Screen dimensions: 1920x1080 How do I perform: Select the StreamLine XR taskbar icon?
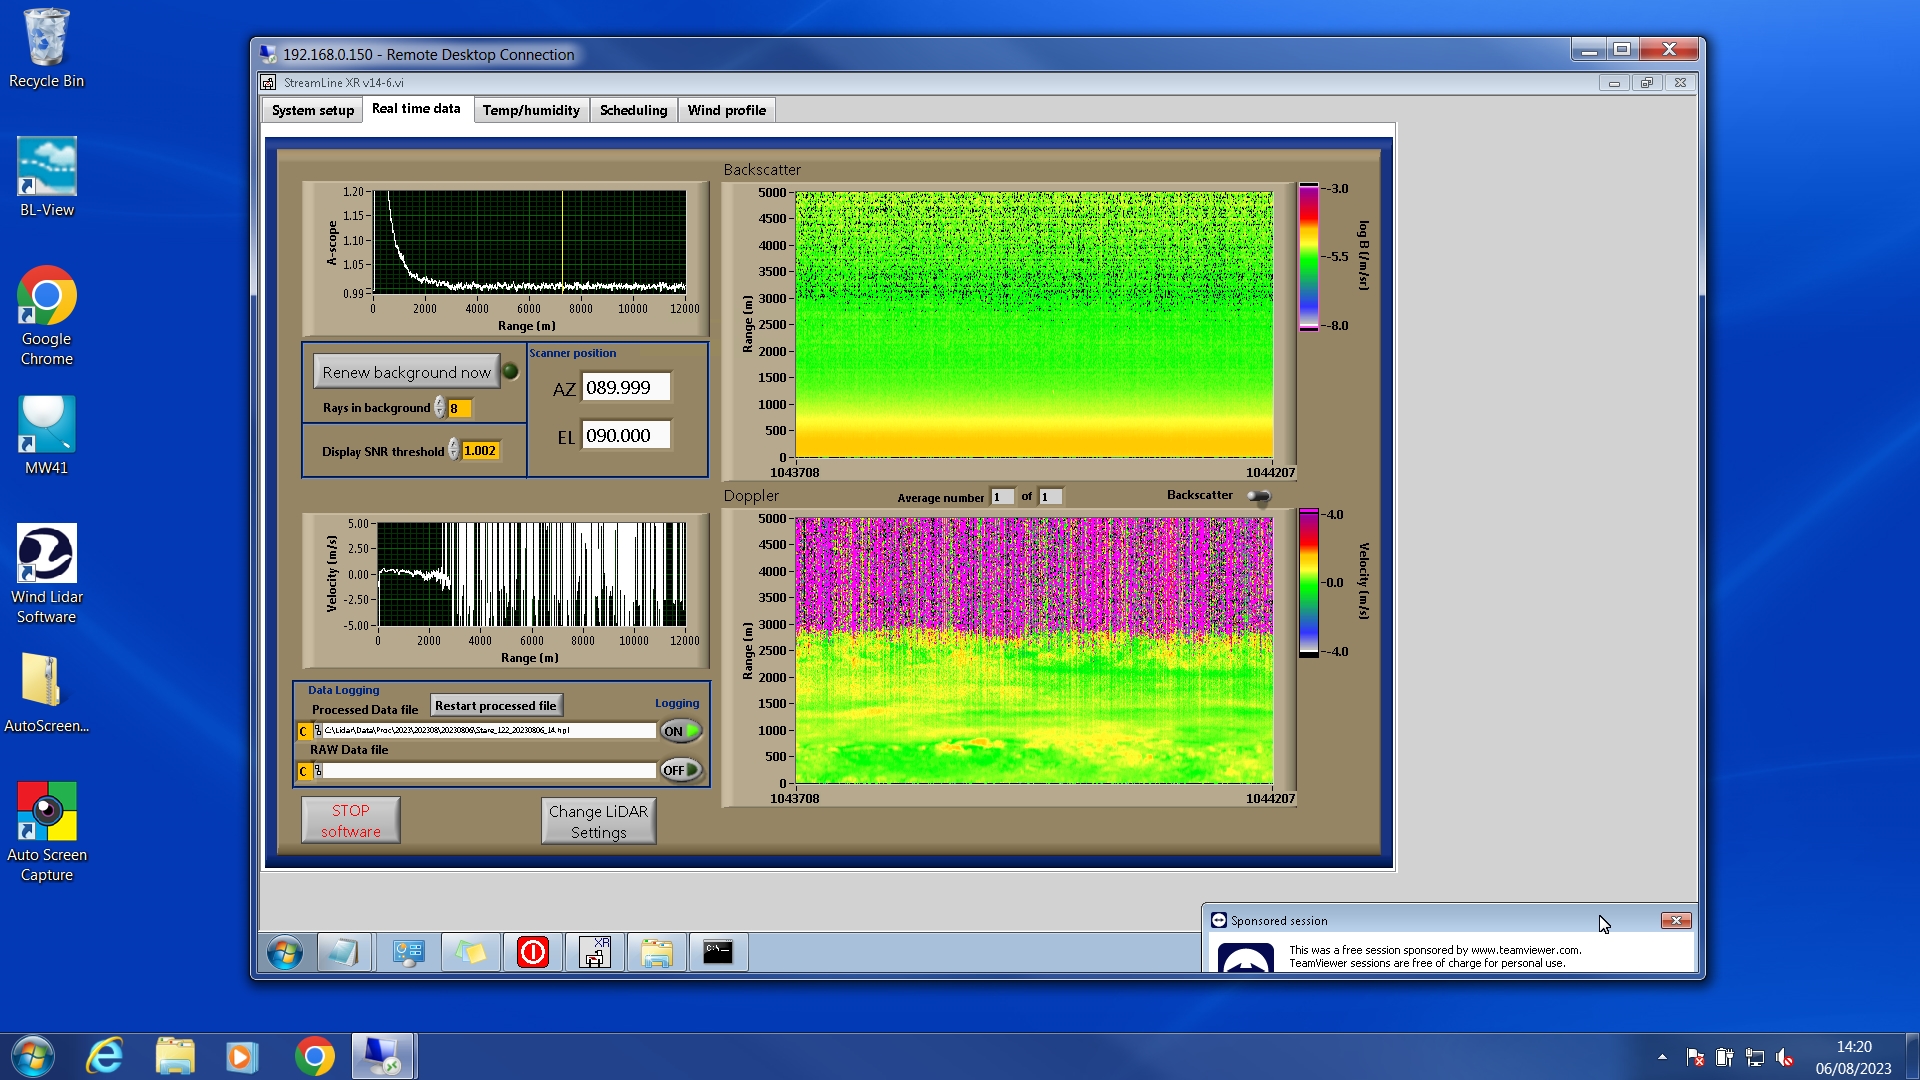pyautogui.click(x=595, y=952)
